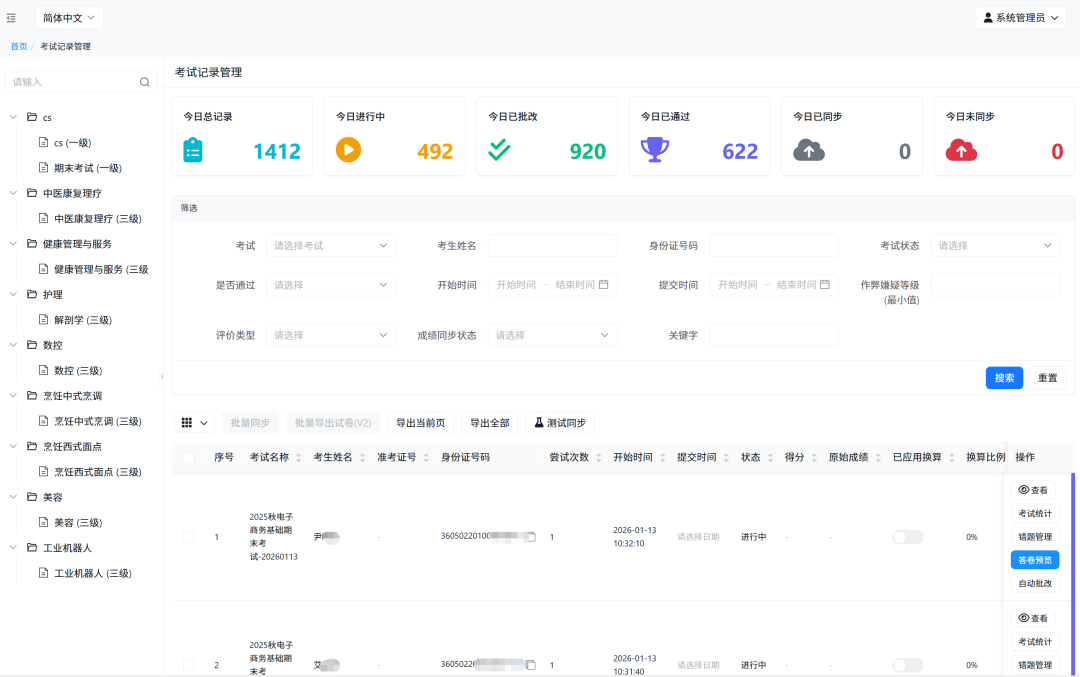Screen dimensions: 1080x677
Task: Select tree item 工业机器人 (三级)
Action: [93, 573]
